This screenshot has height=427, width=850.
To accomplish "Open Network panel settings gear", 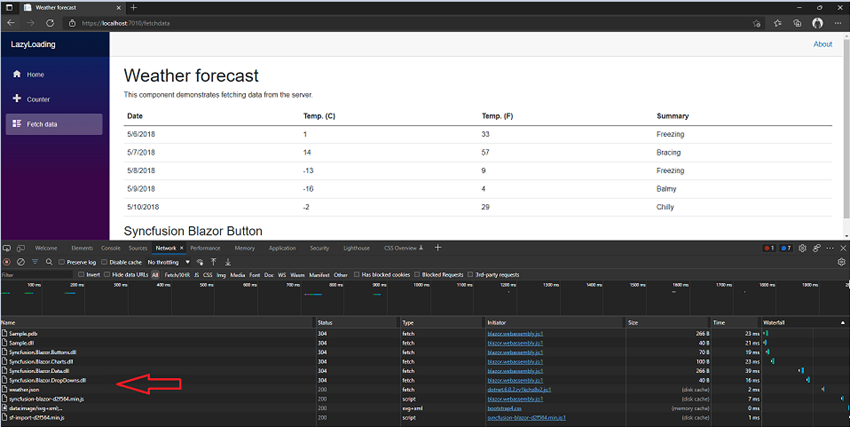I will click(841, 262).
